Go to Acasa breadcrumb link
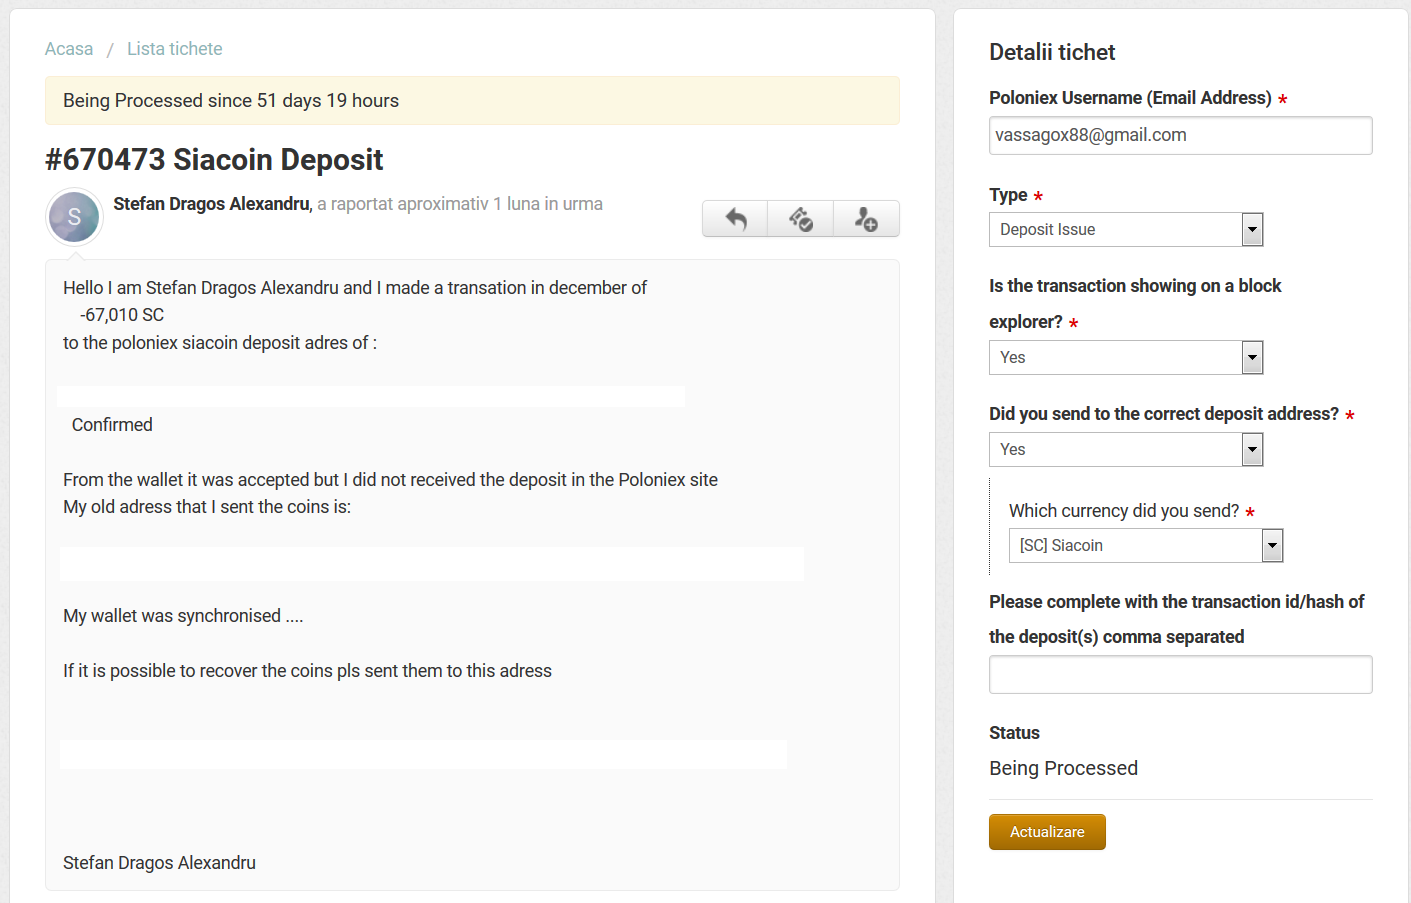 [69, 49]
